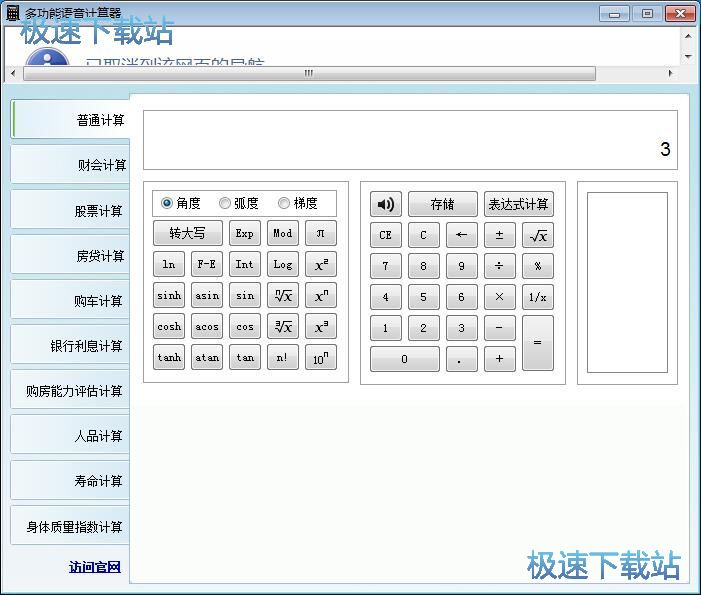Click the Log button

click(x=283, y=265)
